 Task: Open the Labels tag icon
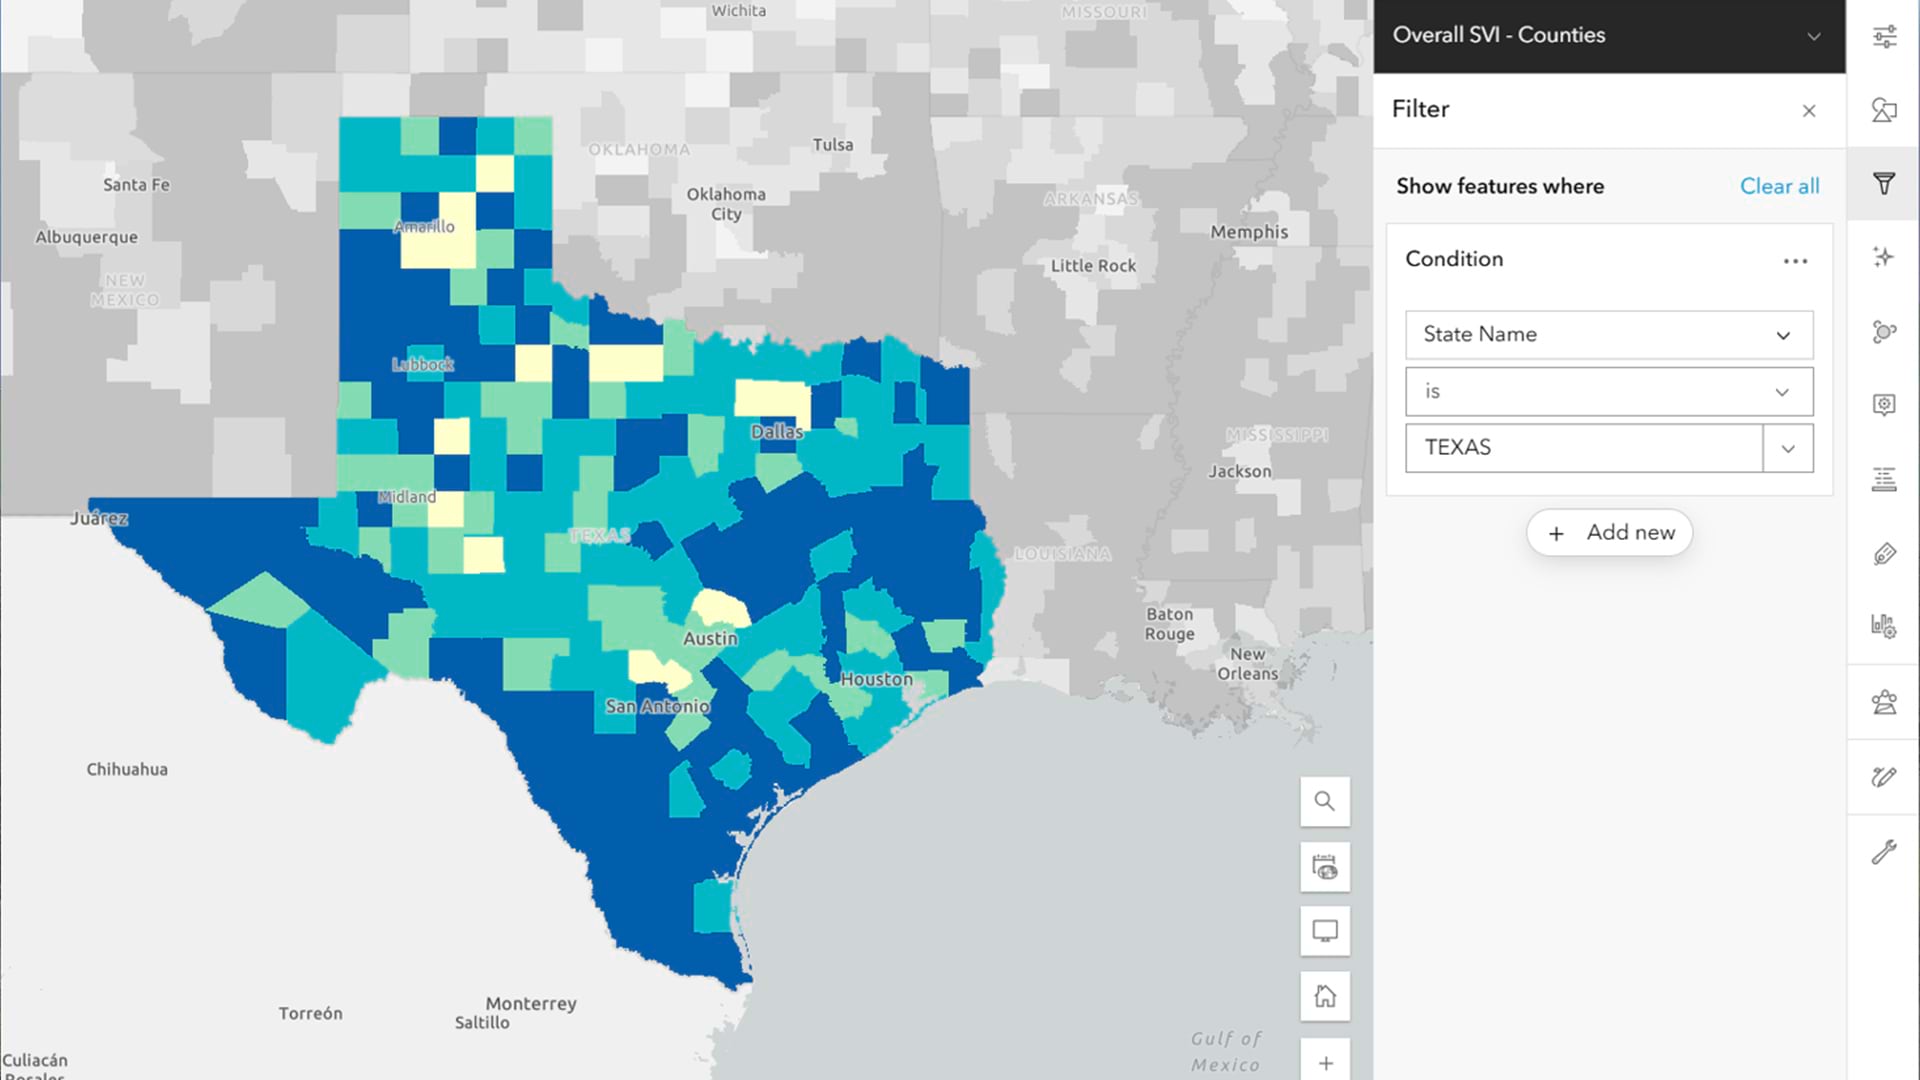(x=1884, y=554)
